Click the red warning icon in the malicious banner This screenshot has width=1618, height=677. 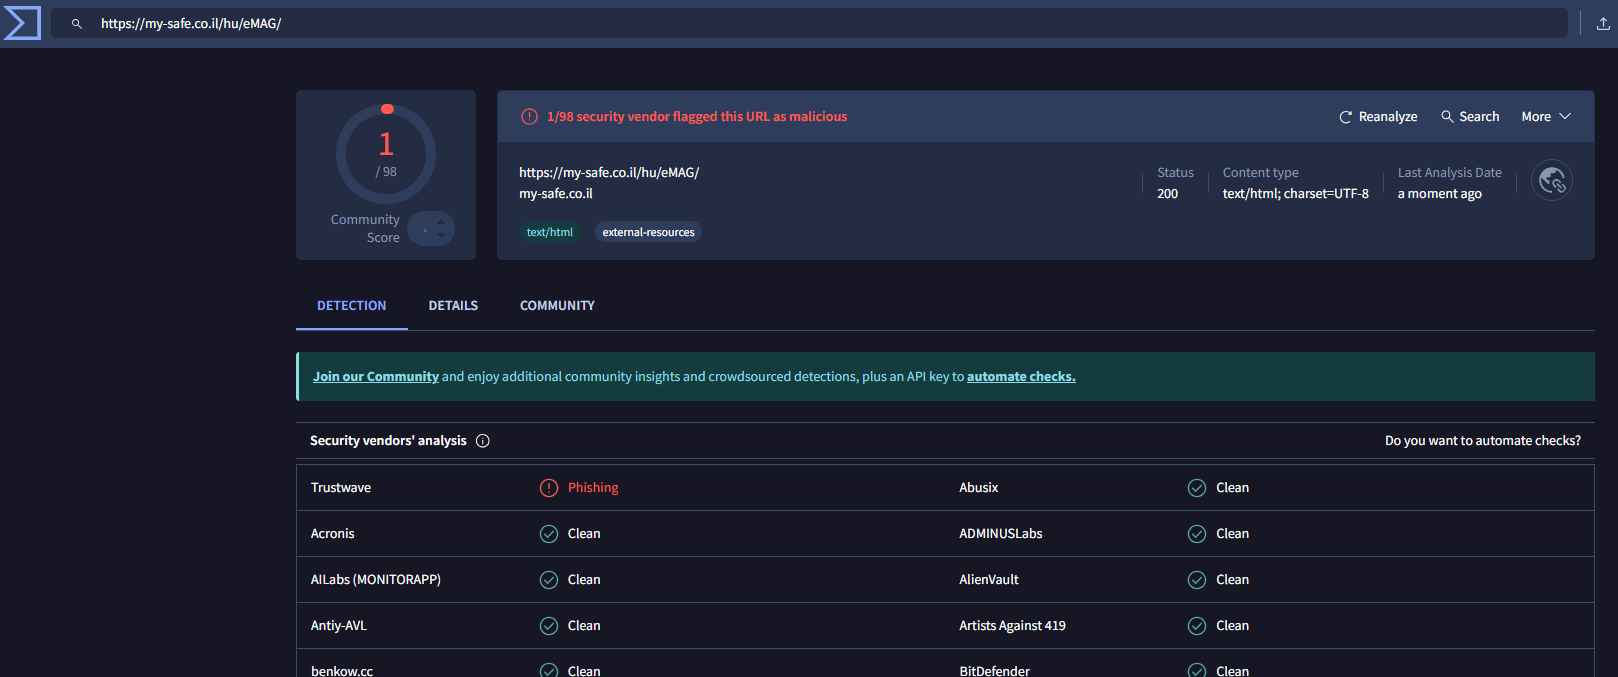pyautogui.click(x=529, y=117)
